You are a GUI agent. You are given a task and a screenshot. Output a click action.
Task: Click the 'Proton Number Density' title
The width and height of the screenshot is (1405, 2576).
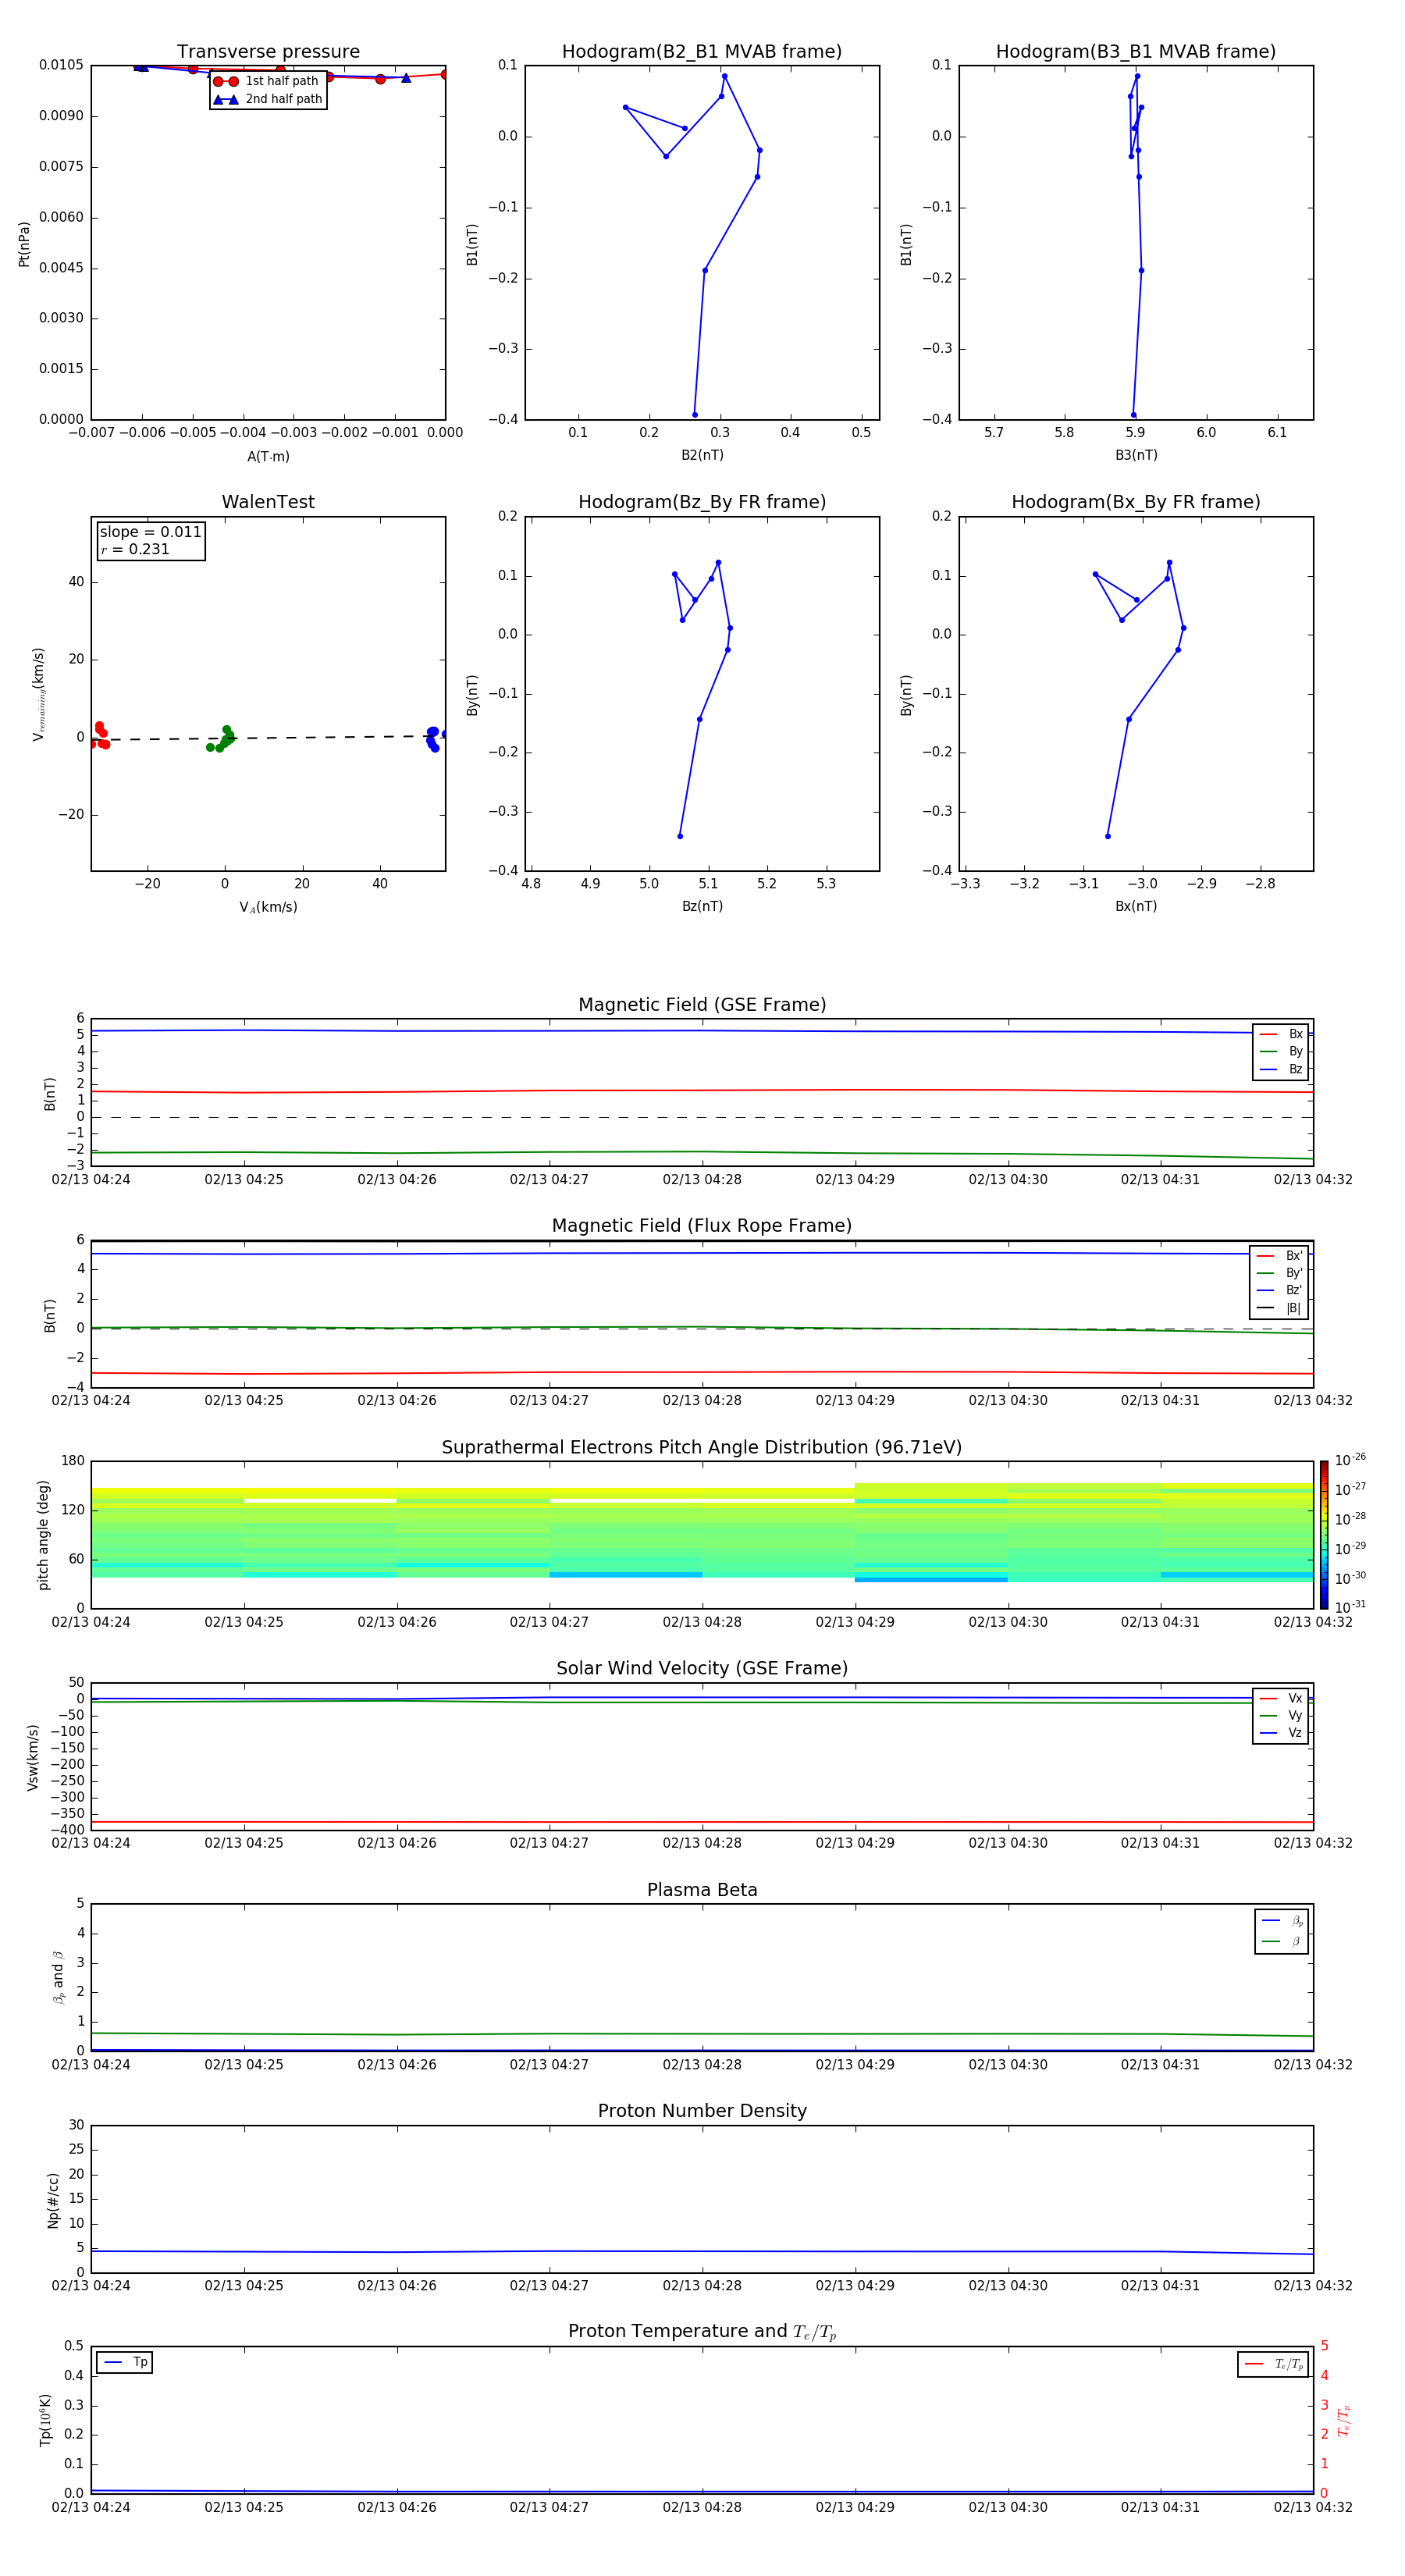click(x=702, y=2111)
